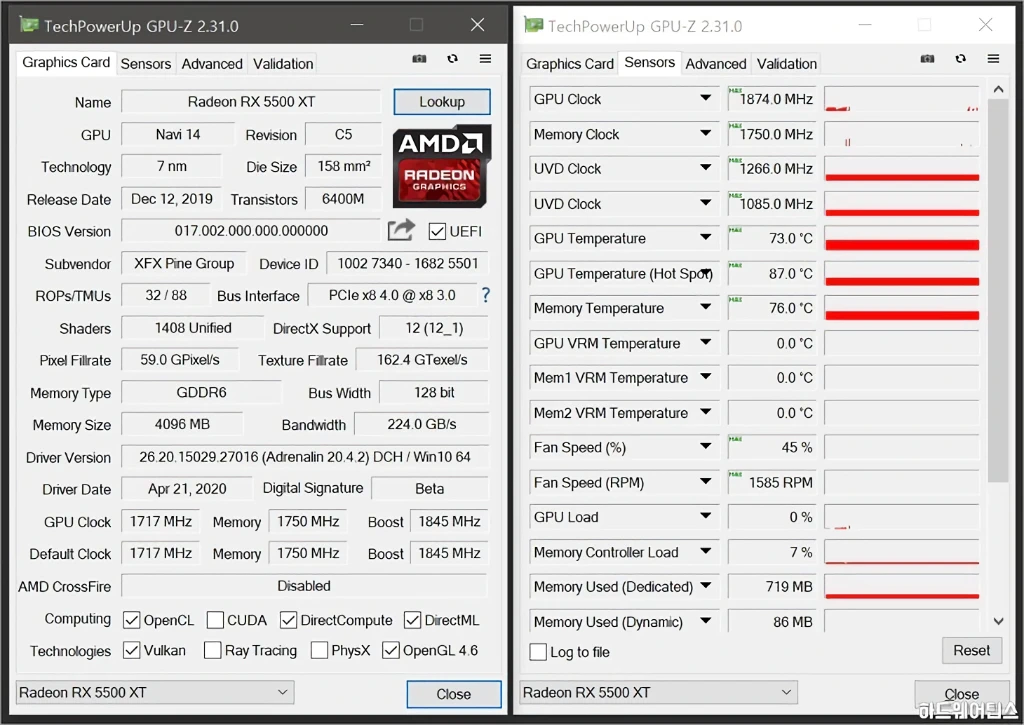Click camera icon in Sensors window

tap(927, 59)
